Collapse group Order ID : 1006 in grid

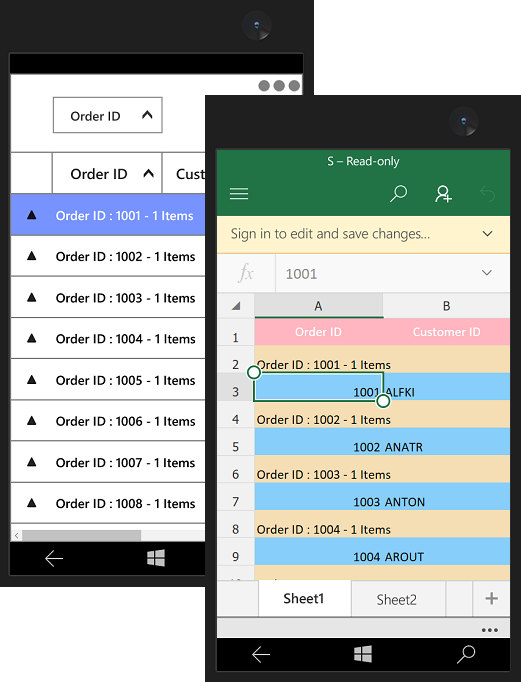point(31,420)
